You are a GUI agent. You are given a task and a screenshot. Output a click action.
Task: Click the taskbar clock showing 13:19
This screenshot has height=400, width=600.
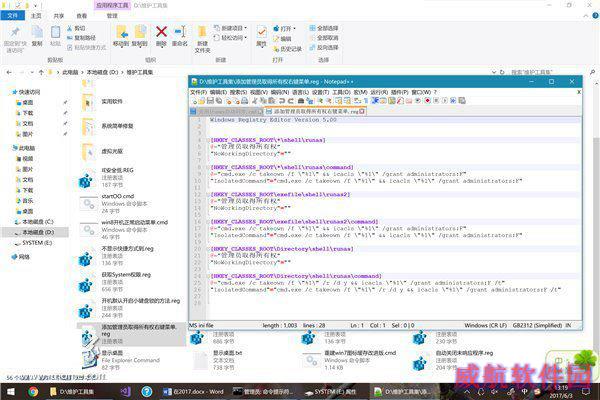pos(561,391)
